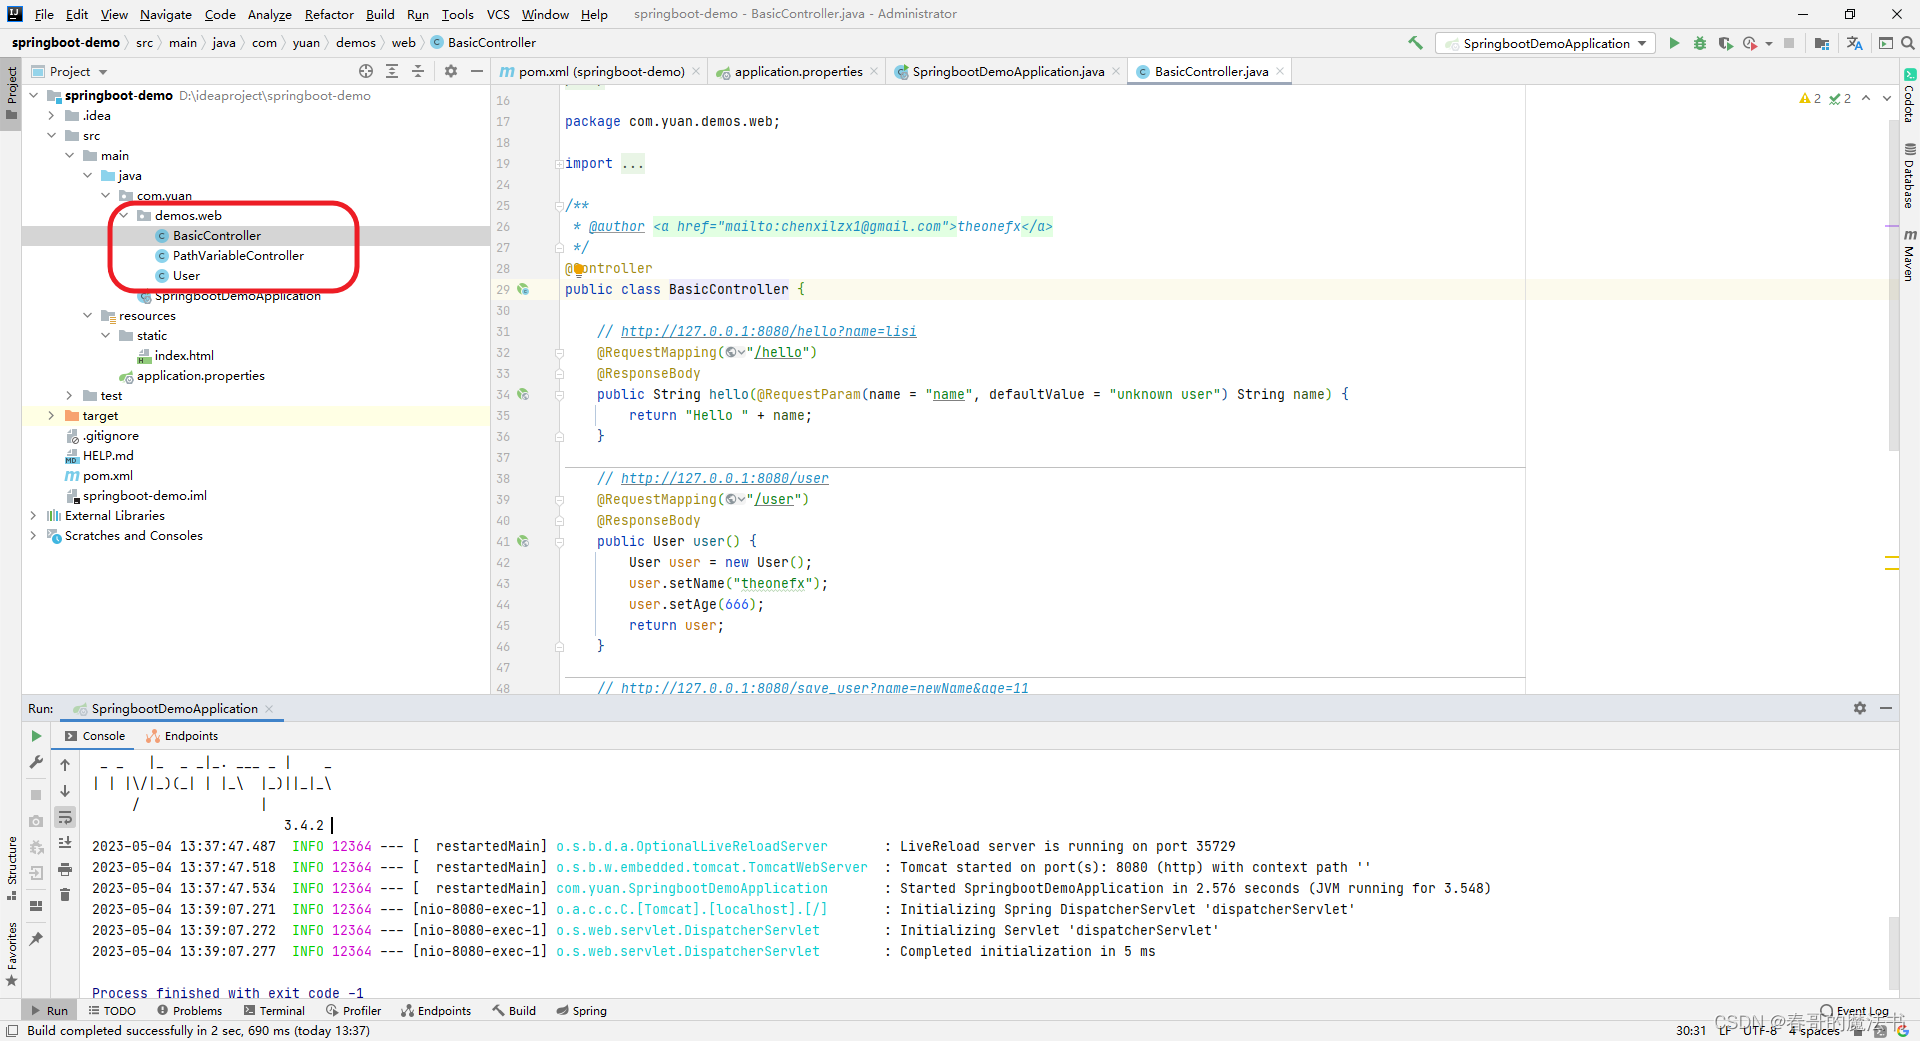This screenshot has height=1041, width=1920.
Task: Pin the Run tab with pin icon
Action: (36, 939)
